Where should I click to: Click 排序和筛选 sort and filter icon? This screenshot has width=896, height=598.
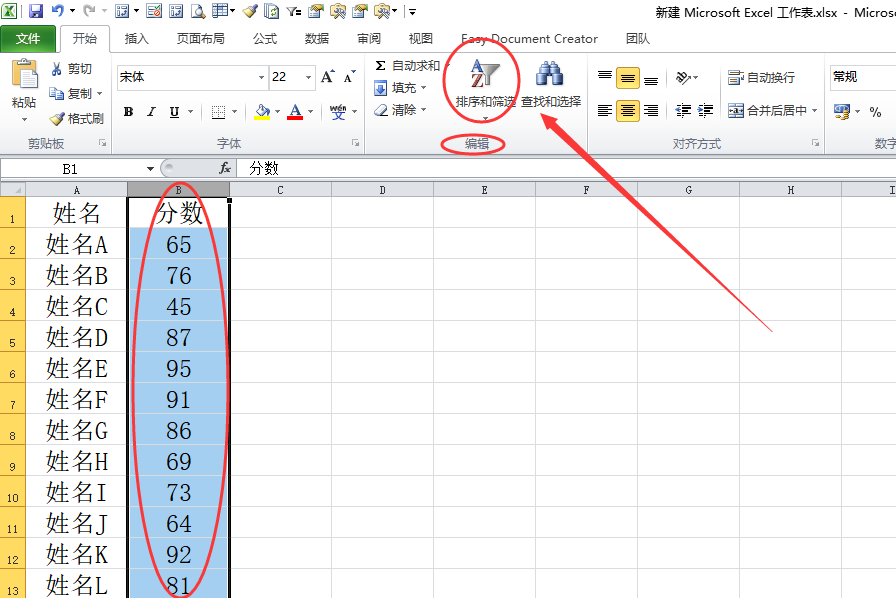click(x=485, y=74)
